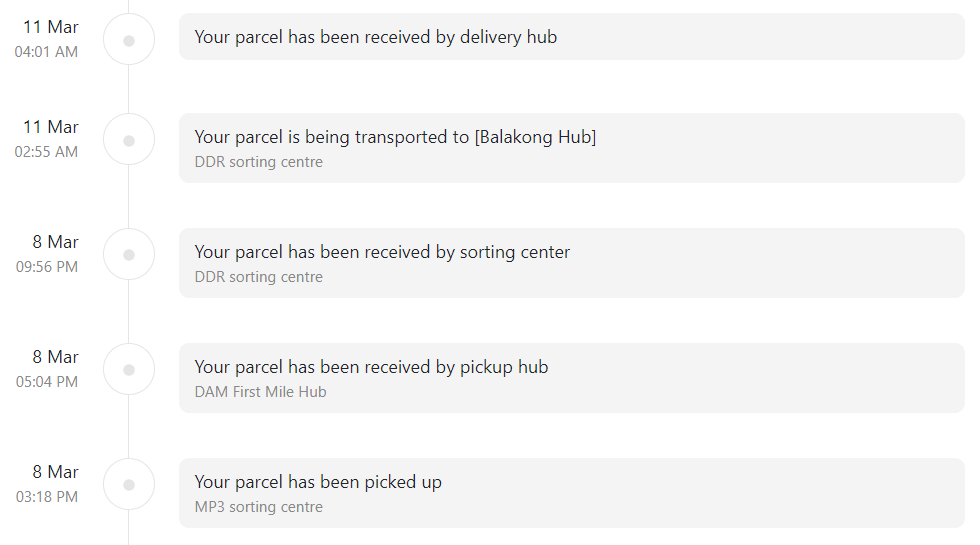Click the timeline dot for 8 Mar 03:18 PM
980x545 pixels.
pos(129,485)
